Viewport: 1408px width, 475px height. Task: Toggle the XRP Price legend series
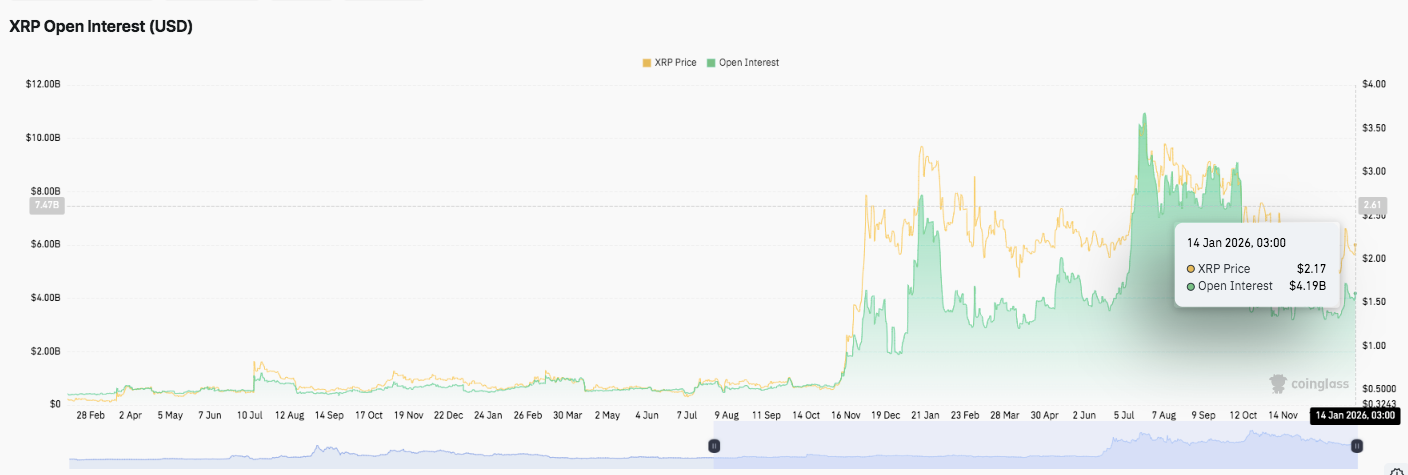(675, 62)
